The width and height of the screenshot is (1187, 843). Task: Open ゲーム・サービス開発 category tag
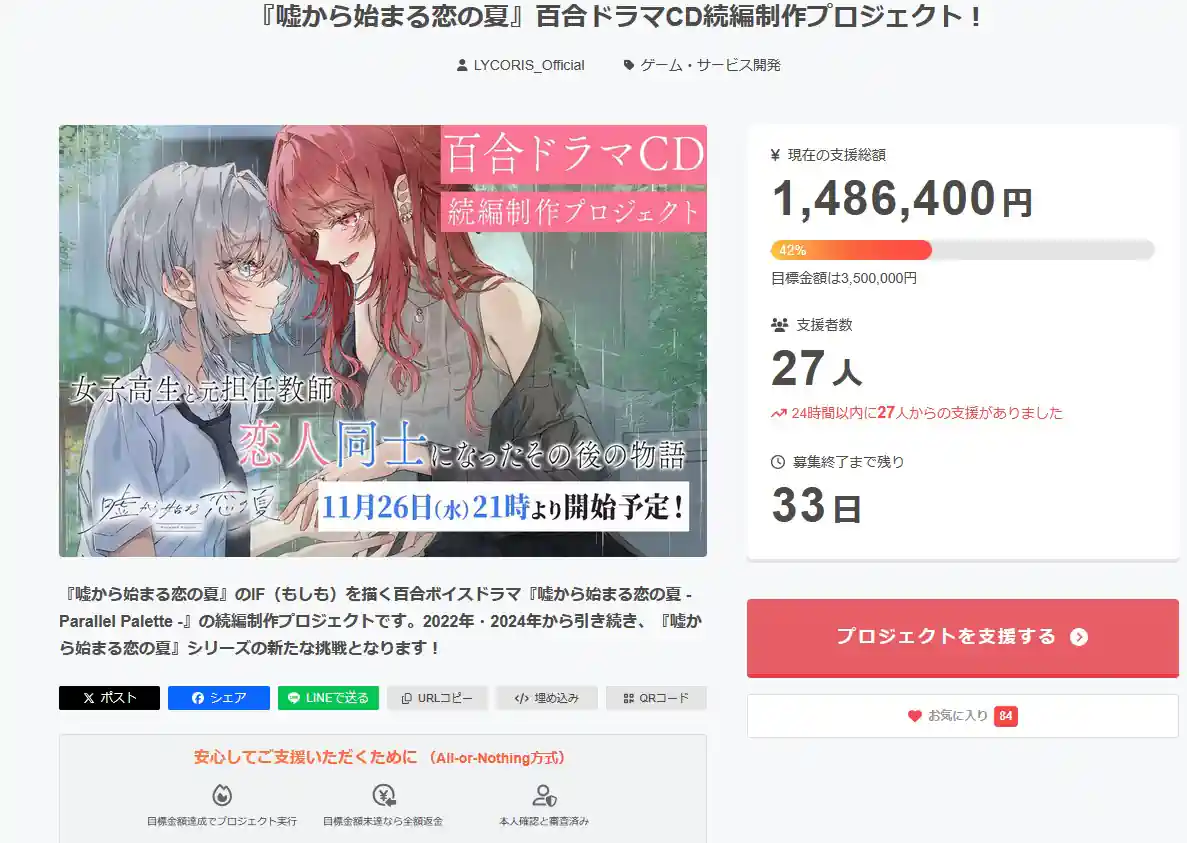(x=710, y=65)
